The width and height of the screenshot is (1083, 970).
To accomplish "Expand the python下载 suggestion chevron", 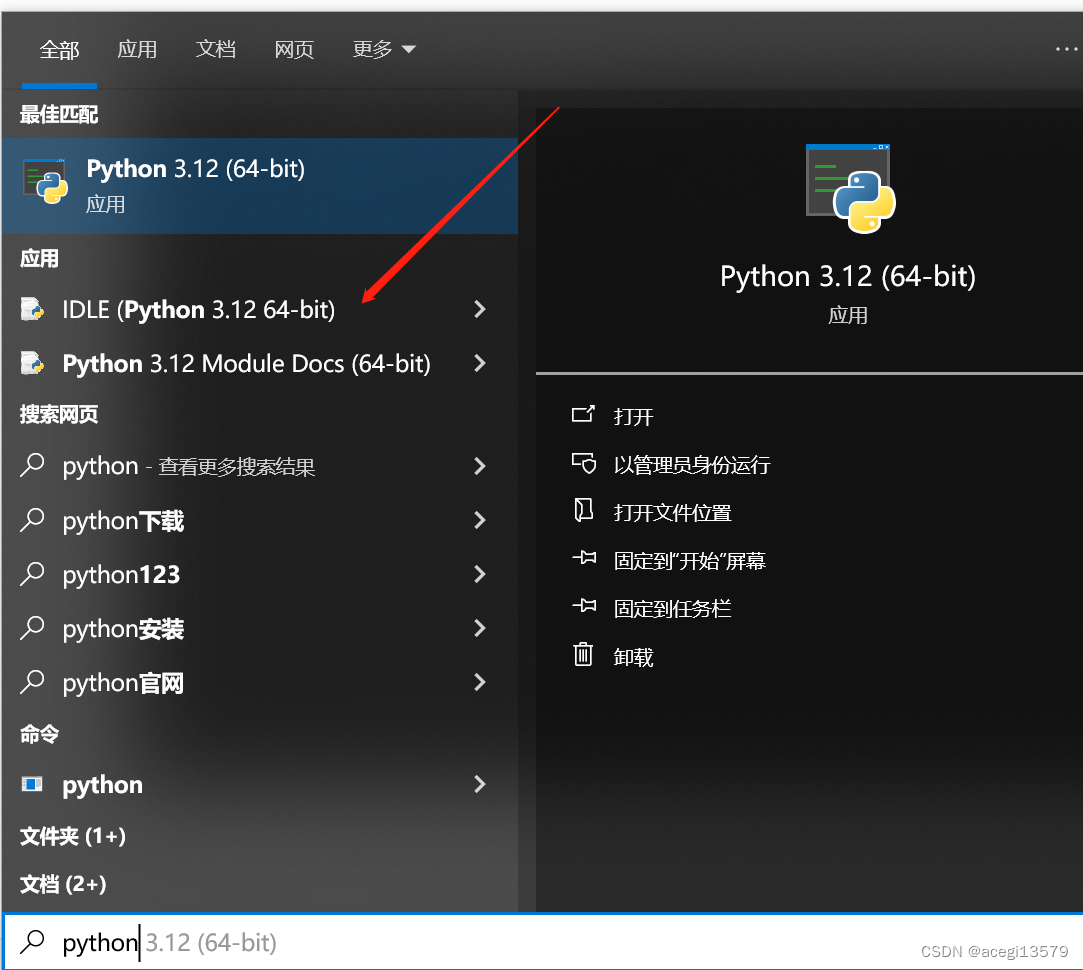I will (480, 520).
